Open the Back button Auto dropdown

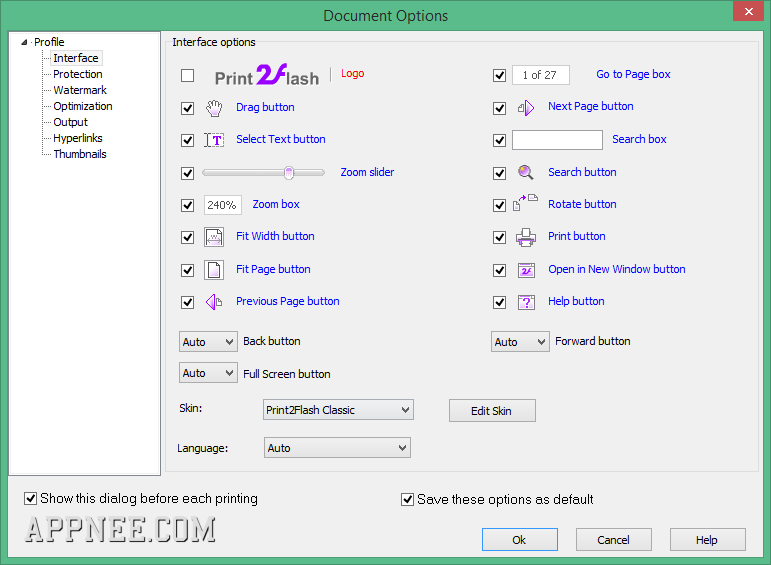coord(208,342)
